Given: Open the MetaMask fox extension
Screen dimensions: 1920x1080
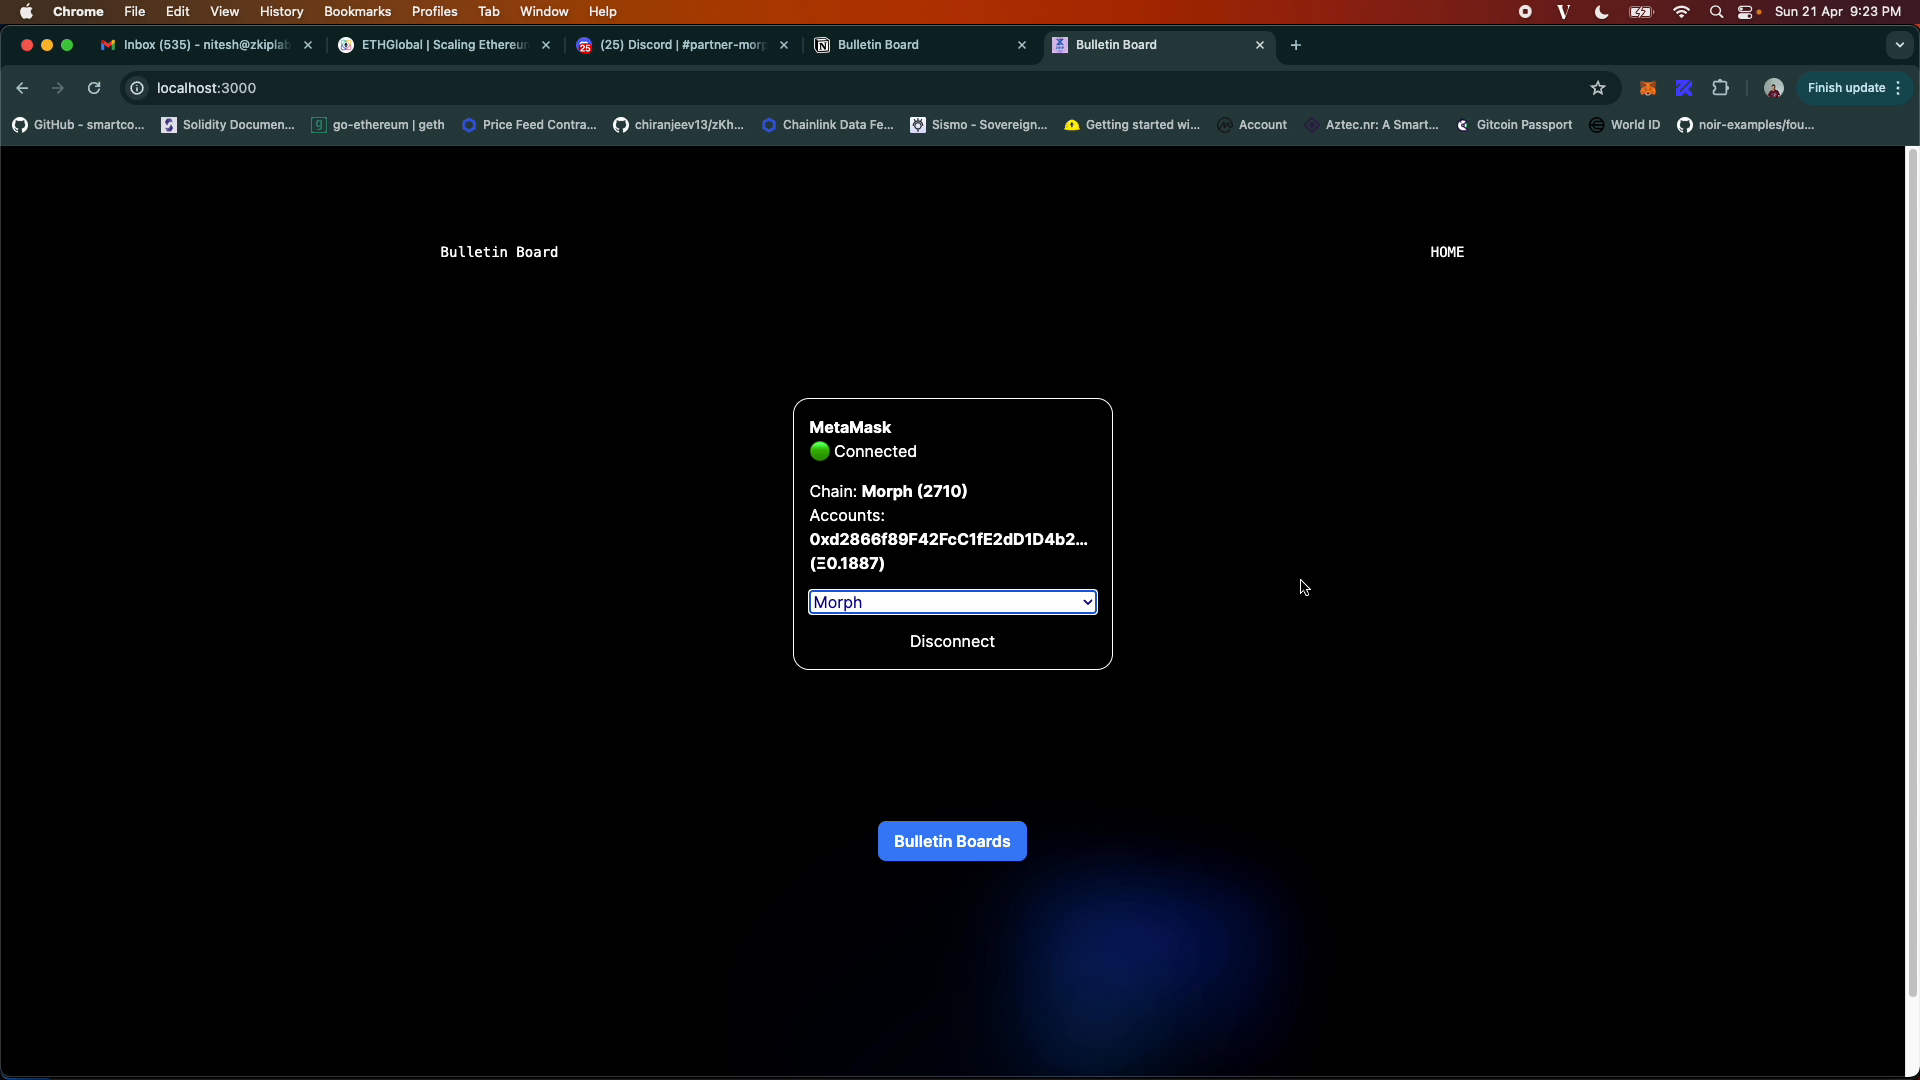Looking at the screenshot, I should click(x=1648, y=88).
